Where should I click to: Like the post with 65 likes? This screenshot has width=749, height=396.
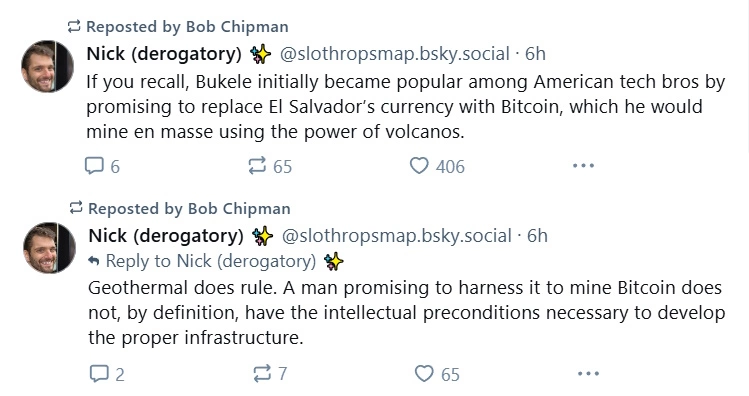[437, 374]
